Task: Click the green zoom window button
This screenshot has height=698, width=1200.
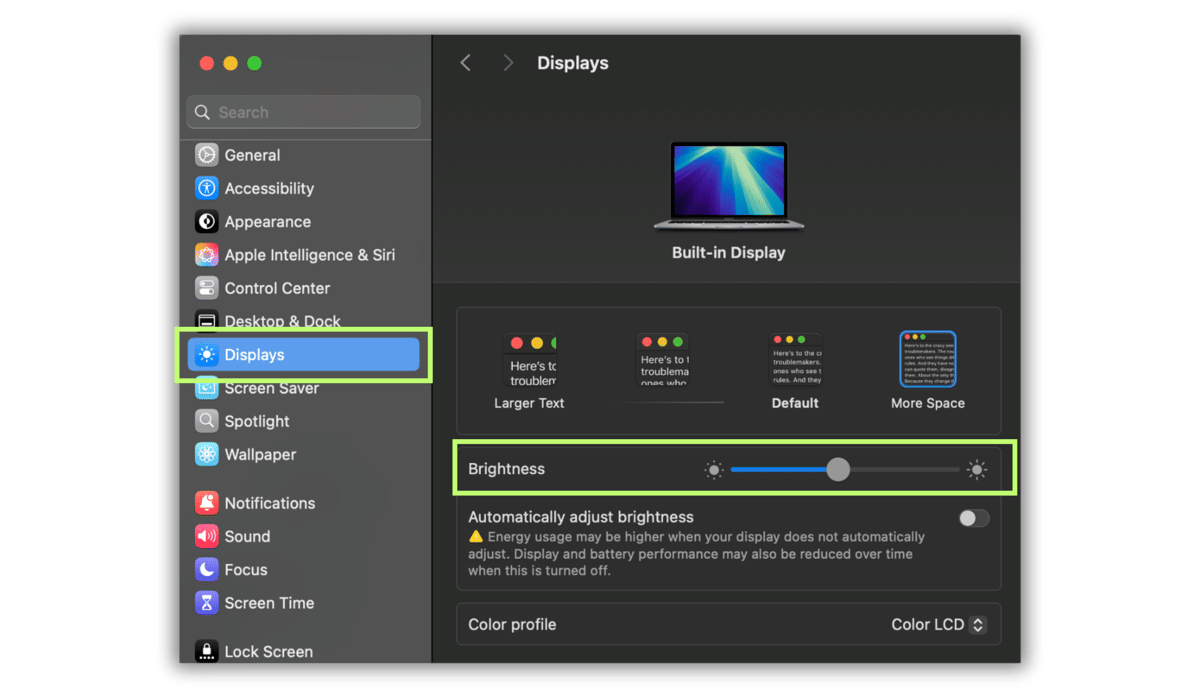Action: click(x=254, y=63)
